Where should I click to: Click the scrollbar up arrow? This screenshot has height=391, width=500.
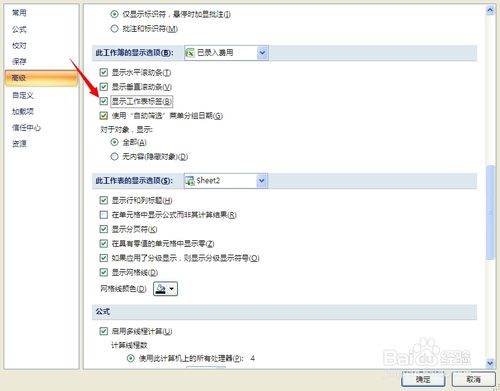click(x=490, y=11)
